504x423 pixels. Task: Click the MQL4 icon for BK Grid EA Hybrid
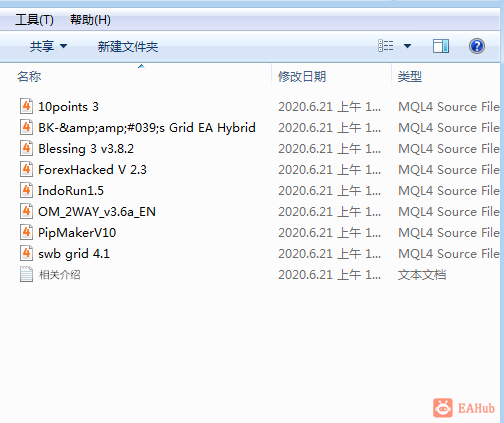click(26, 128)
